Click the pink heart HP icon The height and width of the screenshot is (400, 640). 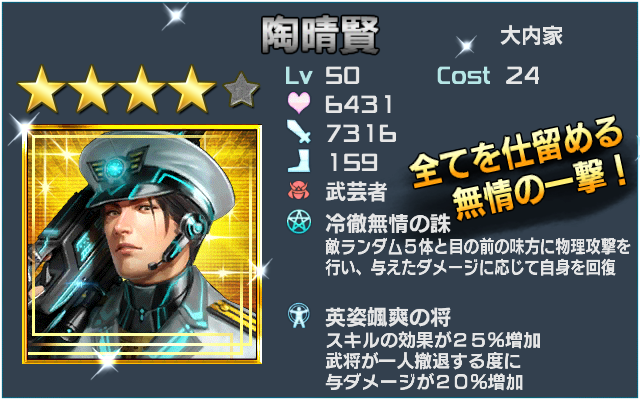[x=299, y=103]
